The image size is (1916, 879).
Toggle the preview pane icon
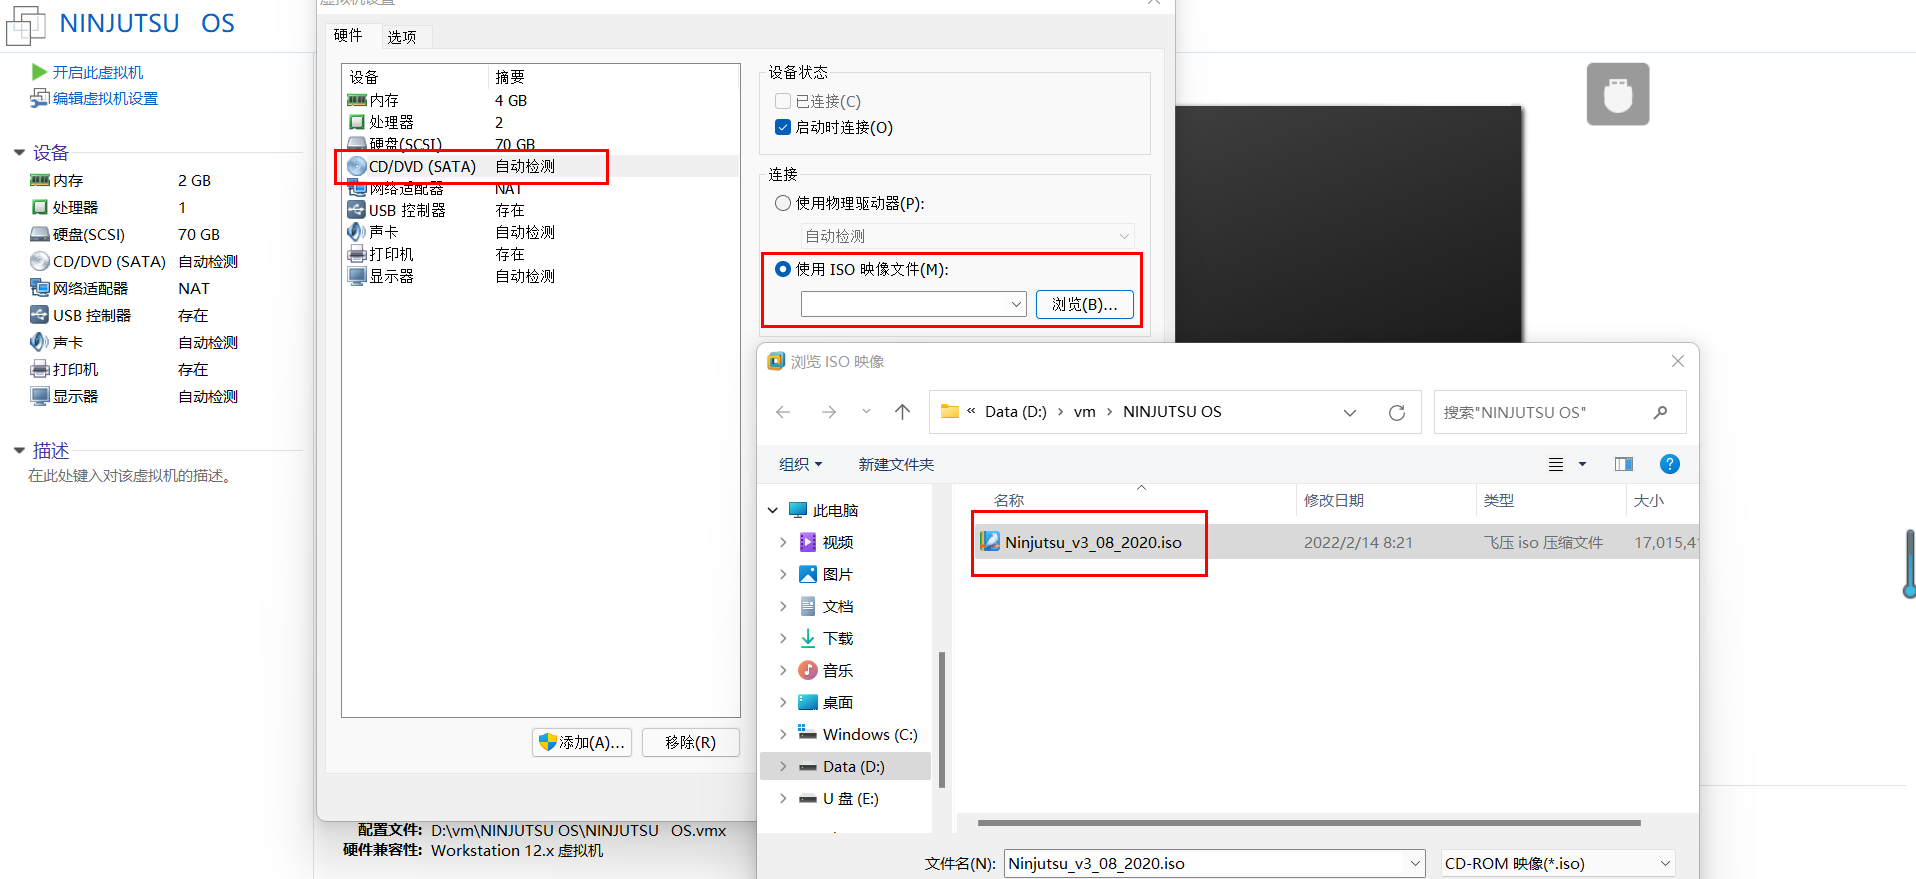pyautogui.click(x=1623, y=464)
